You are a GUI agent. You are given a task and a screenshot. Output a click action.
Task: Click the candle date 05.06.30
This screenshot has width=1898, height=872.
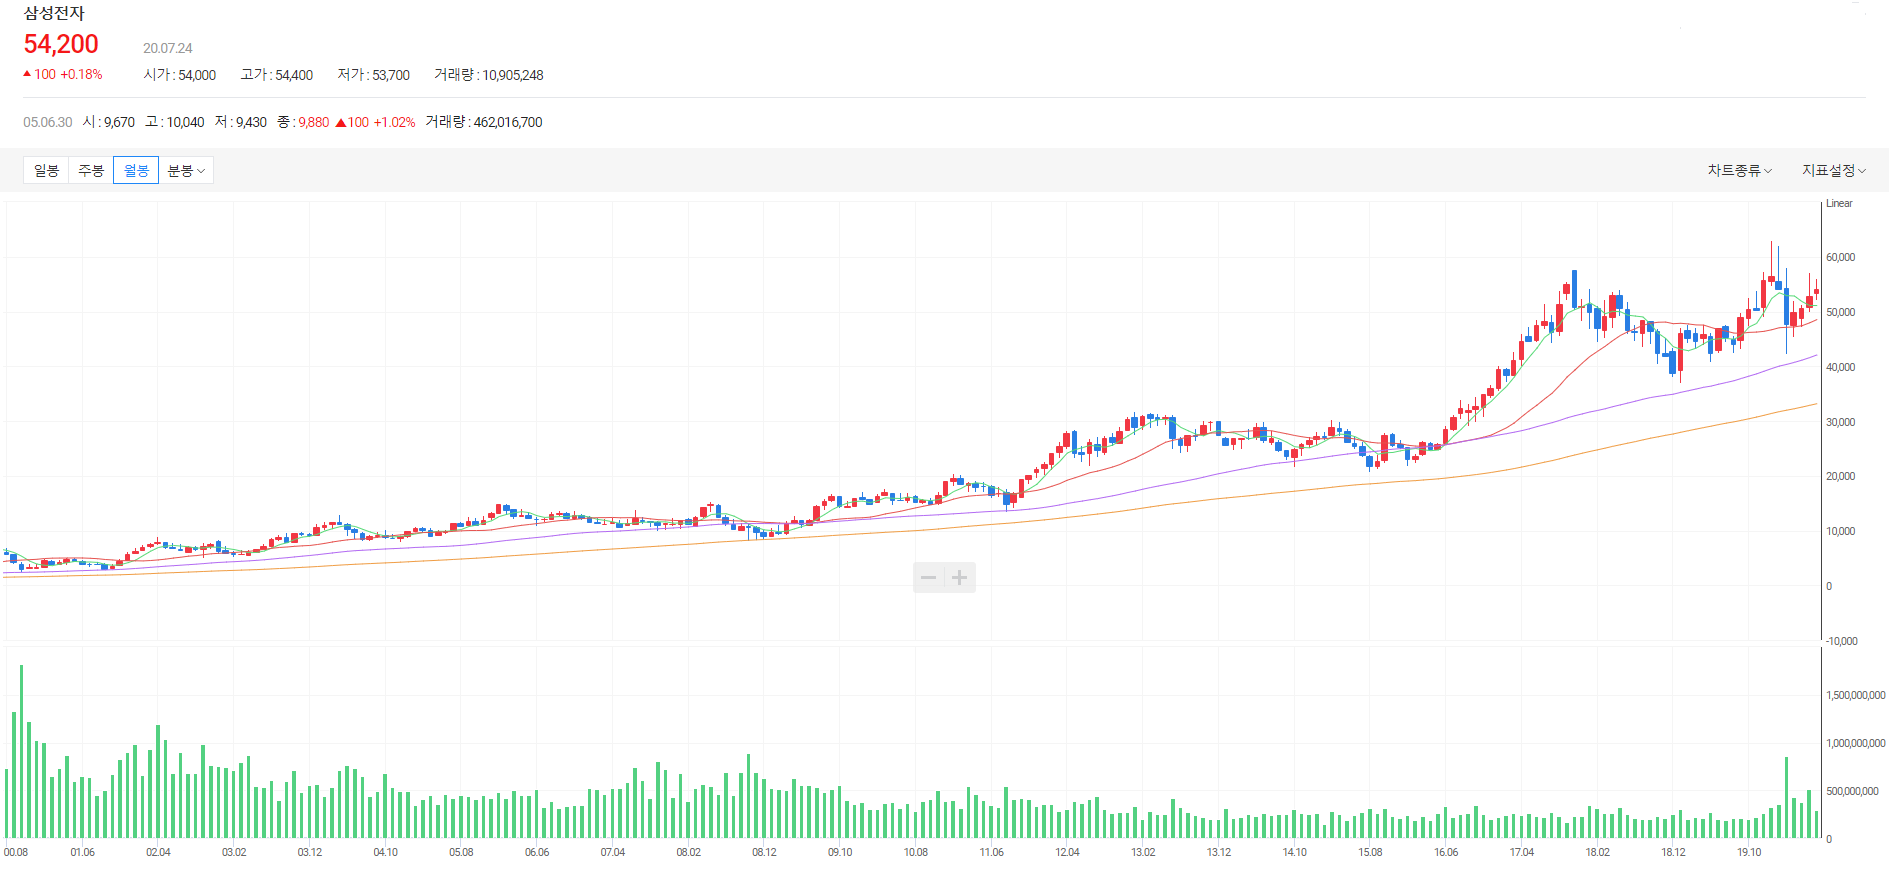click(x=48, y=122)
